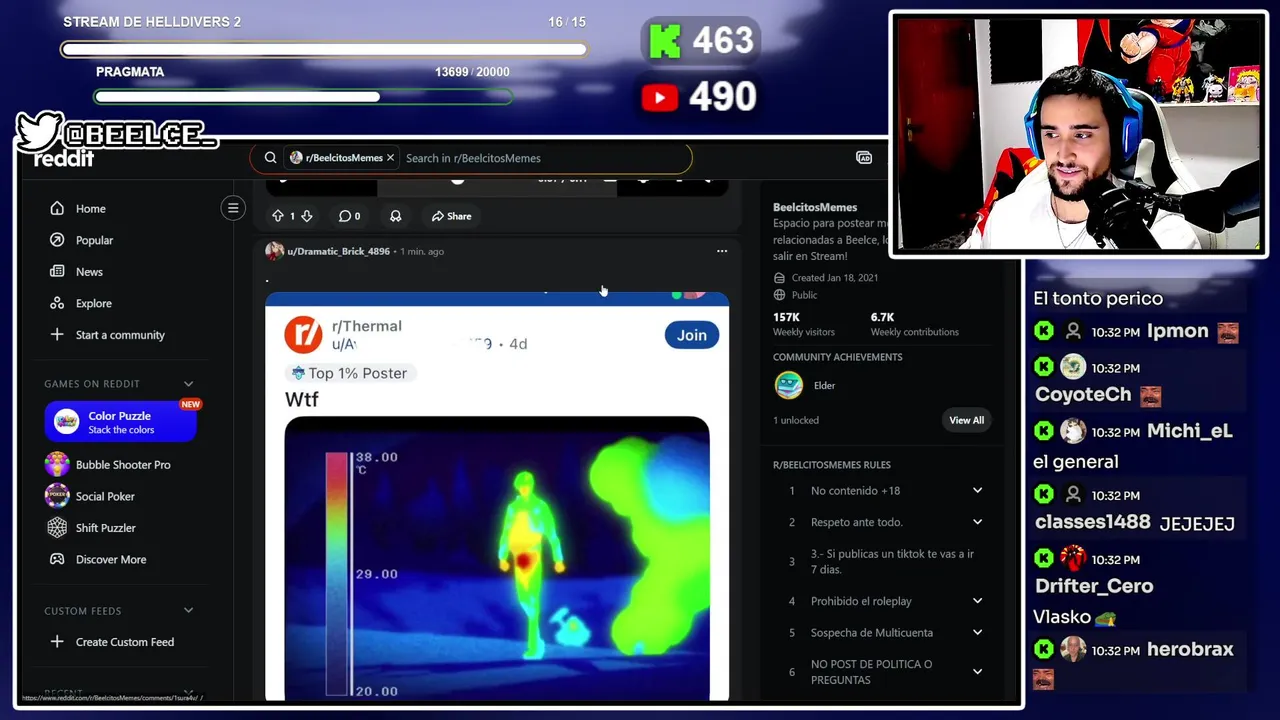Collapse the Games on Reddit section

[x=188, y=384]
